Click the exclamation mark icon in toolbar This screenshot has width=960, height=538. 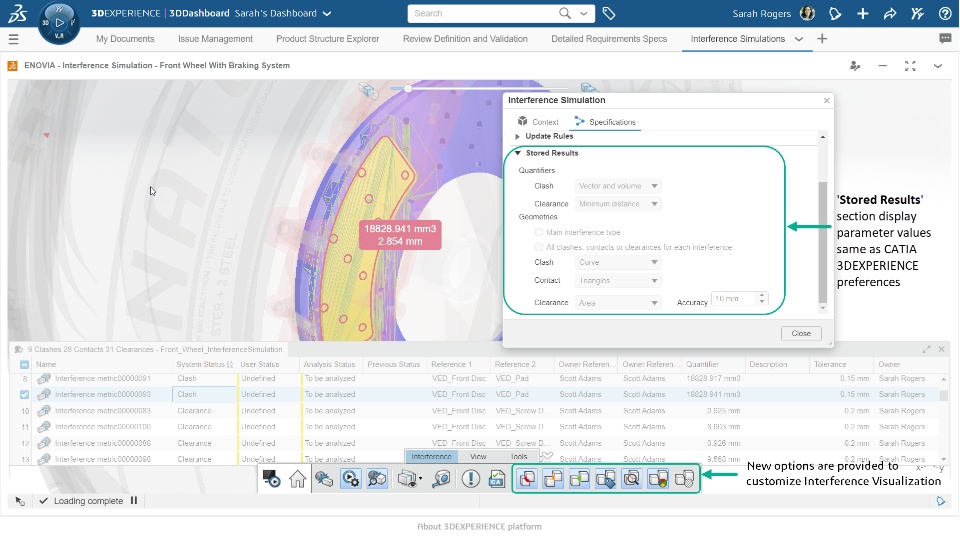pyautogui.click(x=471, y=479)
